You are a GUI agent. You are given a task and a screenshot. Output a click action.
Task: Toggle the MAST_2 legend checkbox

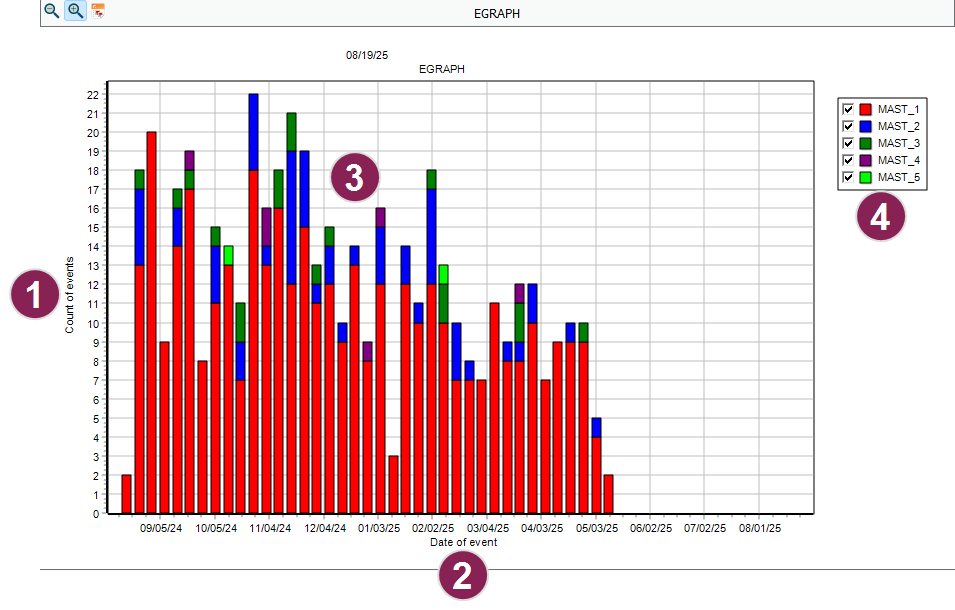pos(848,126)
